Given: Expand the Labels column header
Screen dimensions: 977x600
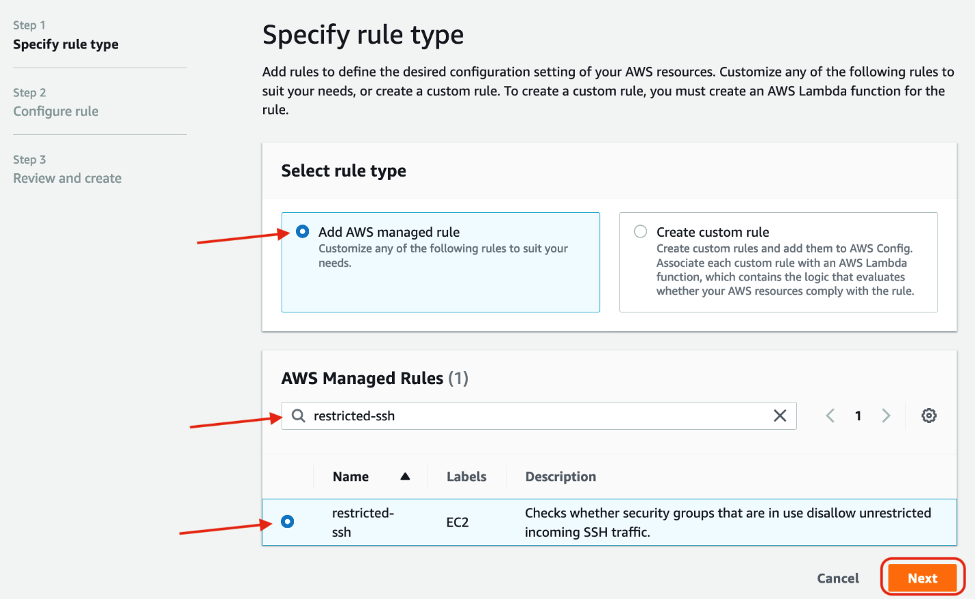Looking at the screenshot, I should pos(466,476).
